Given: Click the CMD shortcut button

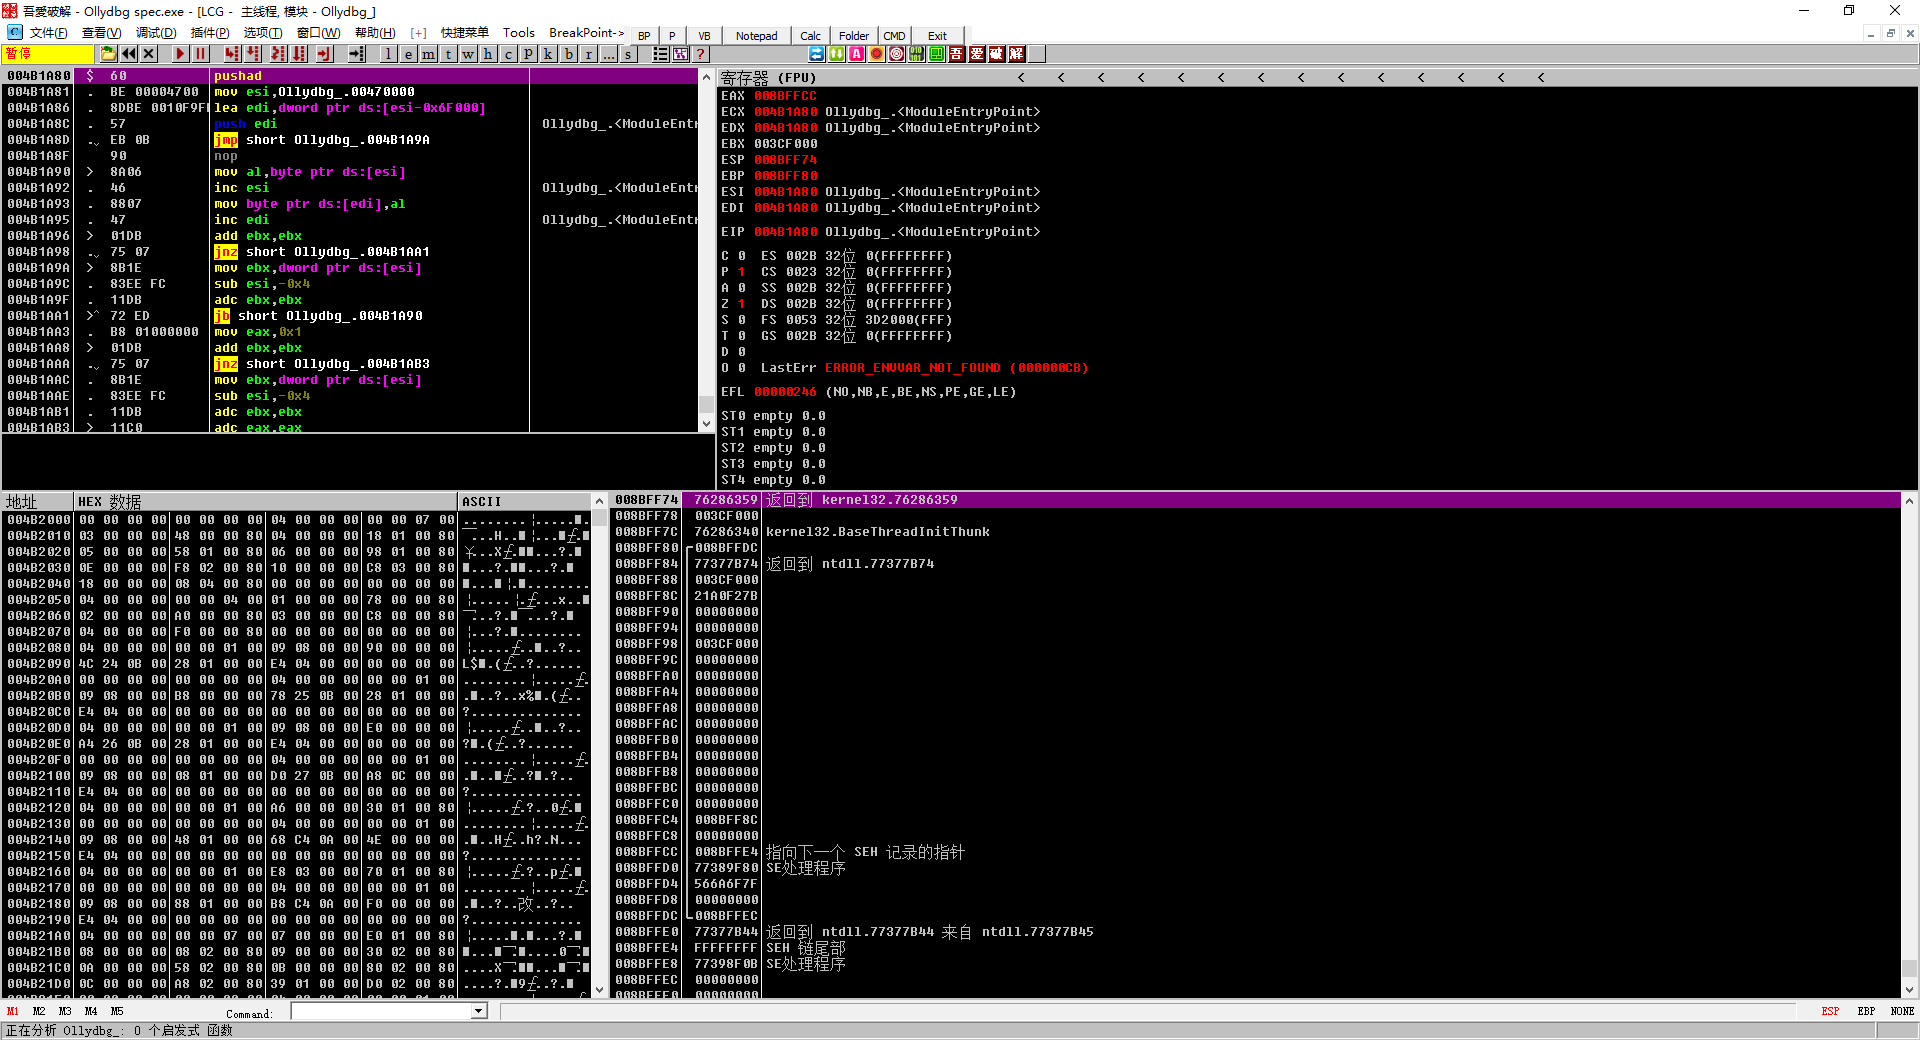Looking at the screenshot, I should tap(894, 36).
